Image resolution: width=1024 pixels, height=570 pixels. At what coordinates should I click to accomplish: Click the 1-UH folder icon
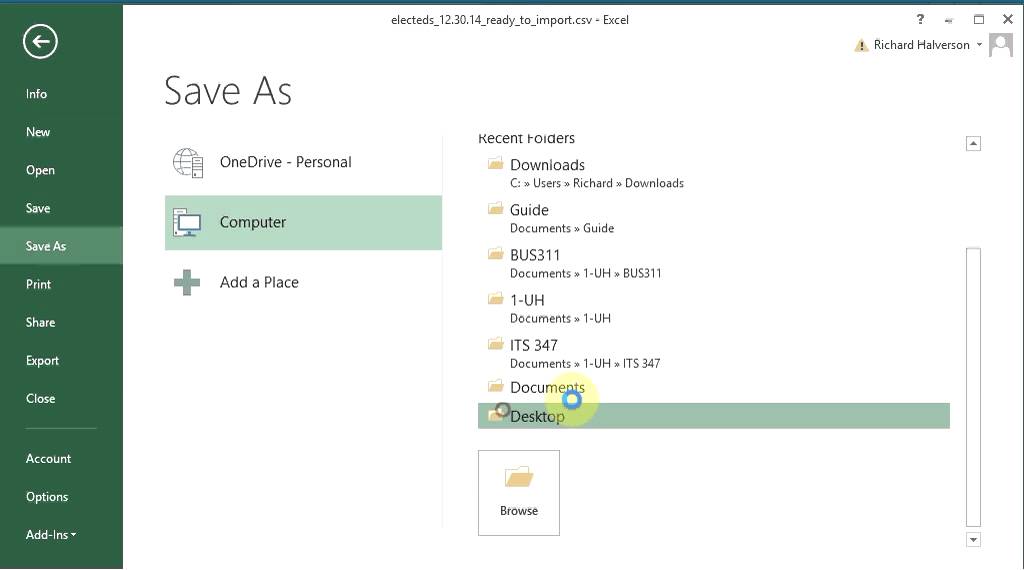pos(496,298)
